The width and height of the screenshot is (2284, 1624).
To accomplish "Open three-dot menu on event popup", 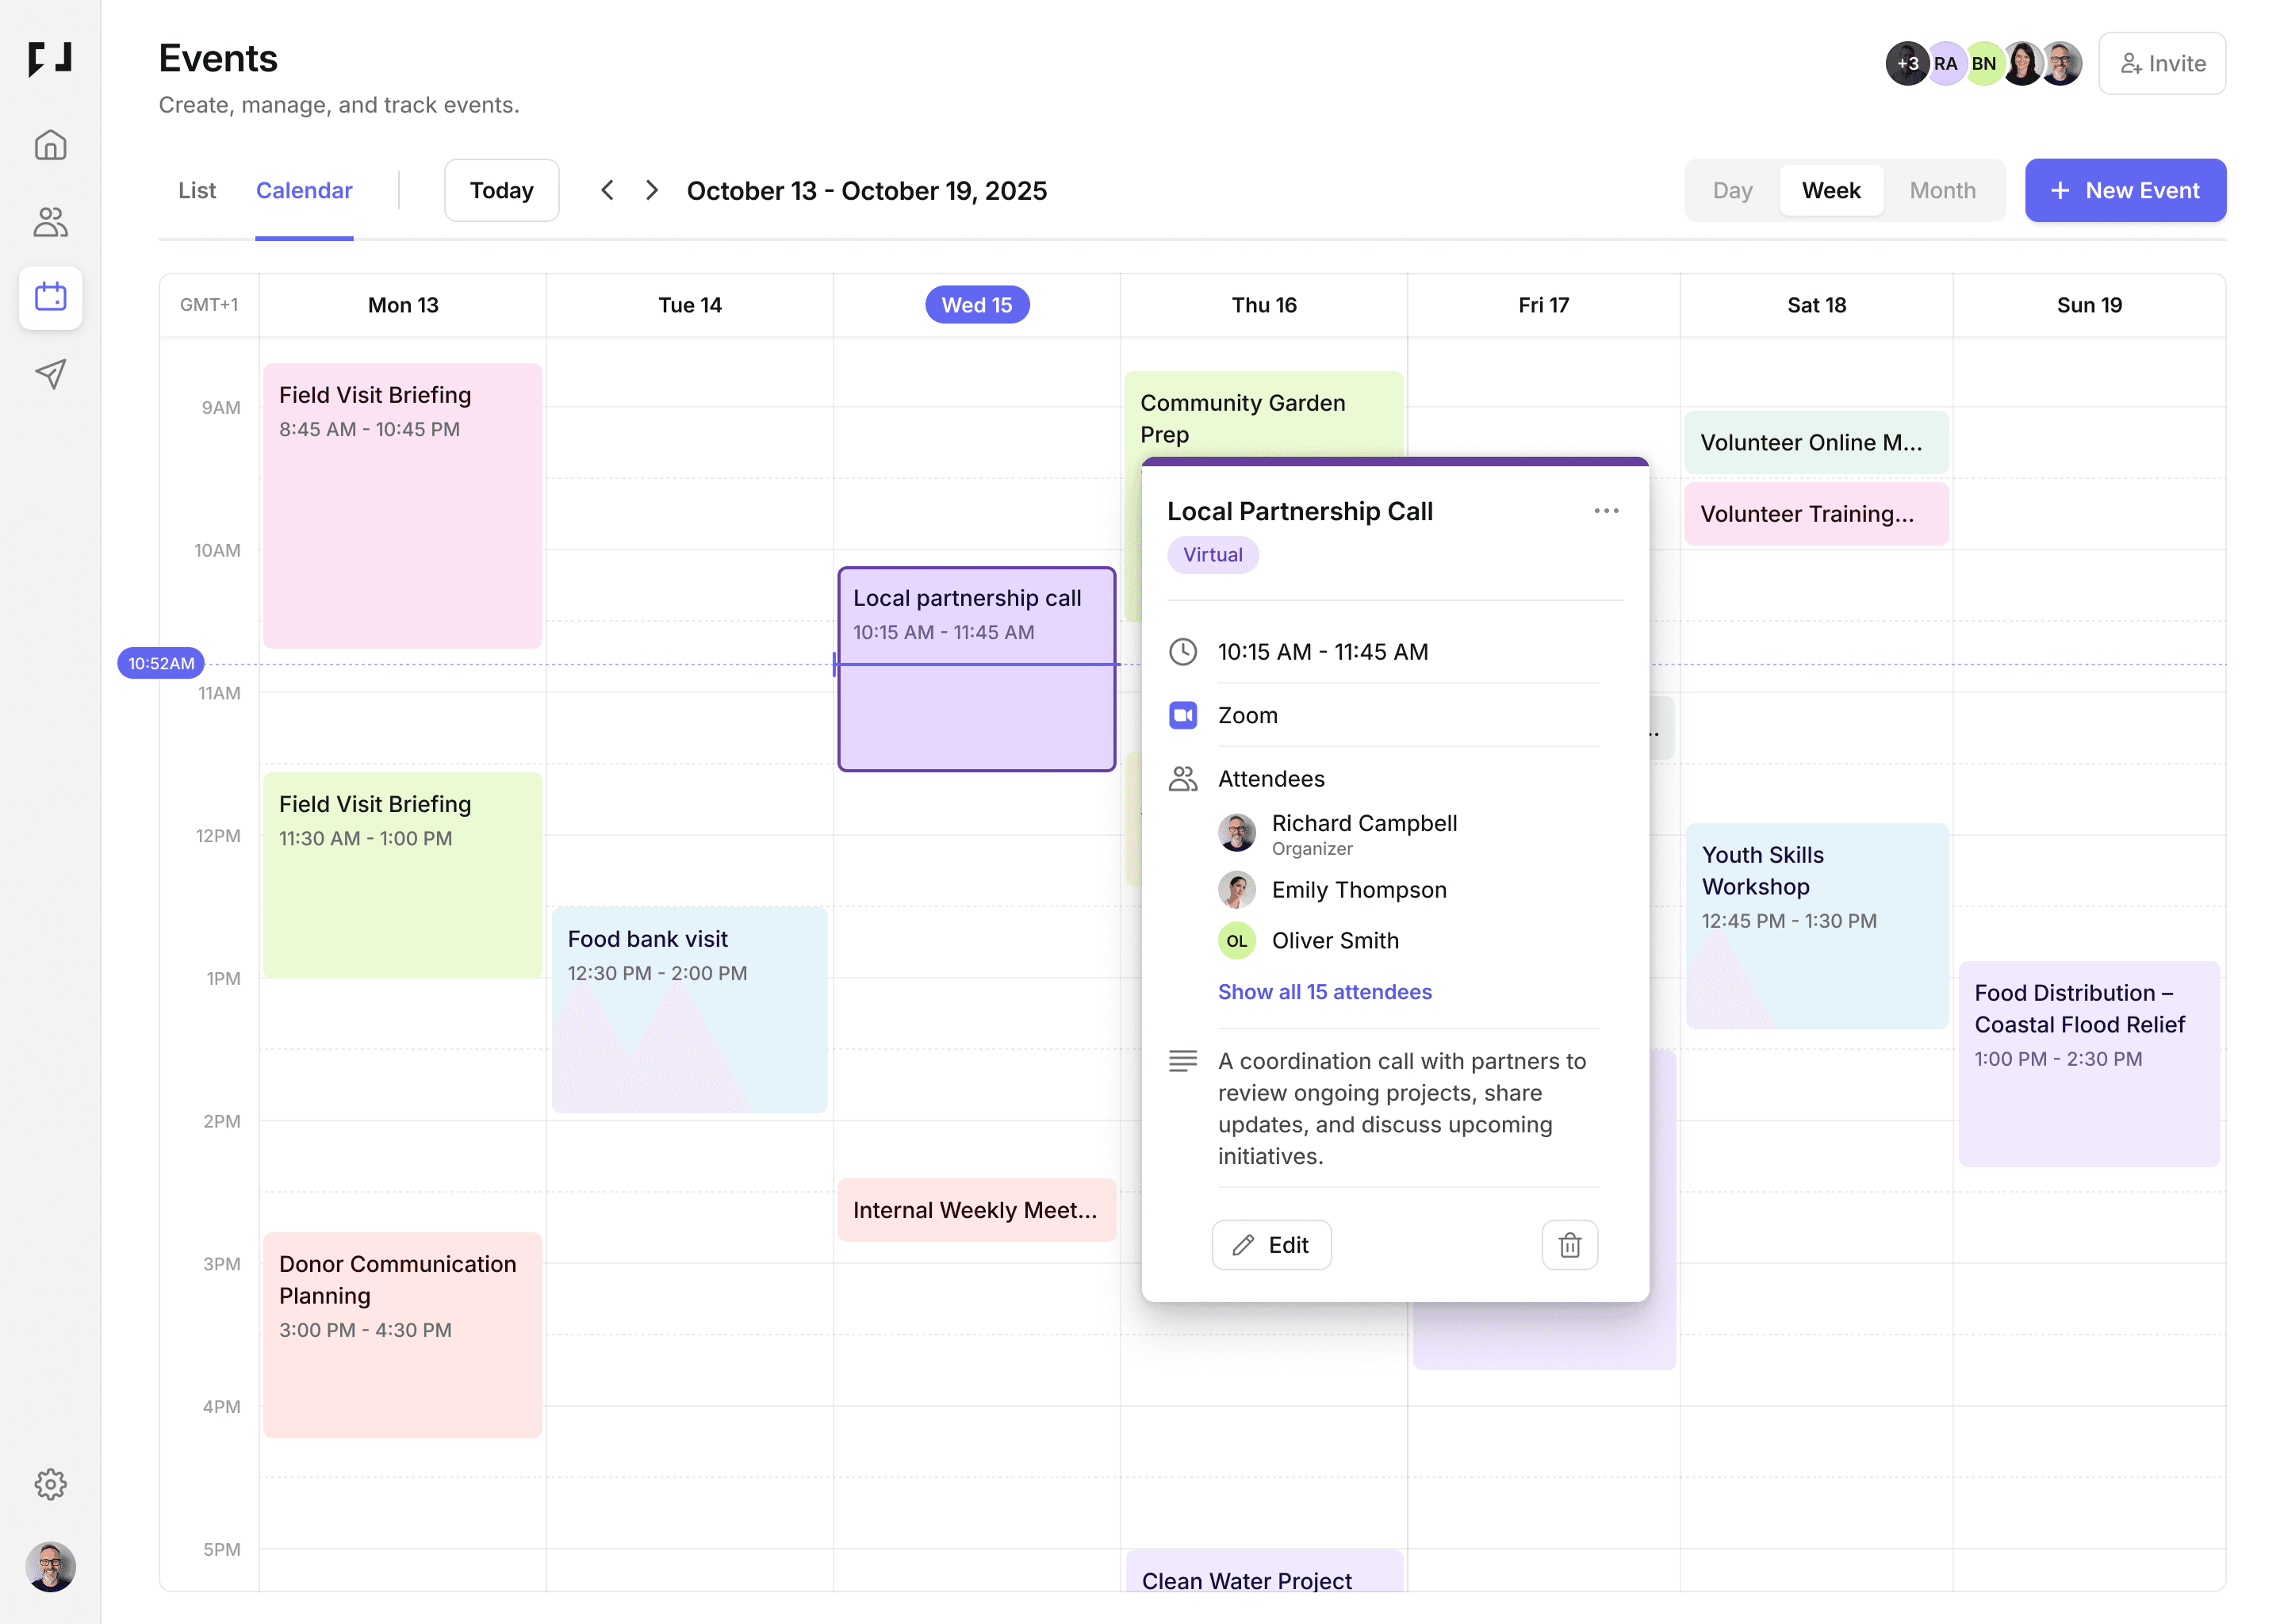I will click(x=1606, y=510).
